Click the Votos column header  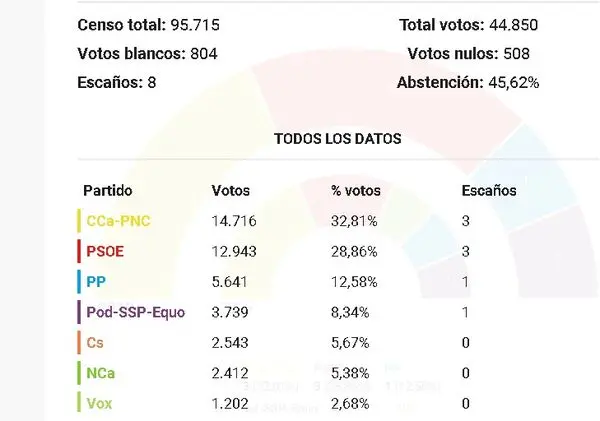tap(230, 191)
